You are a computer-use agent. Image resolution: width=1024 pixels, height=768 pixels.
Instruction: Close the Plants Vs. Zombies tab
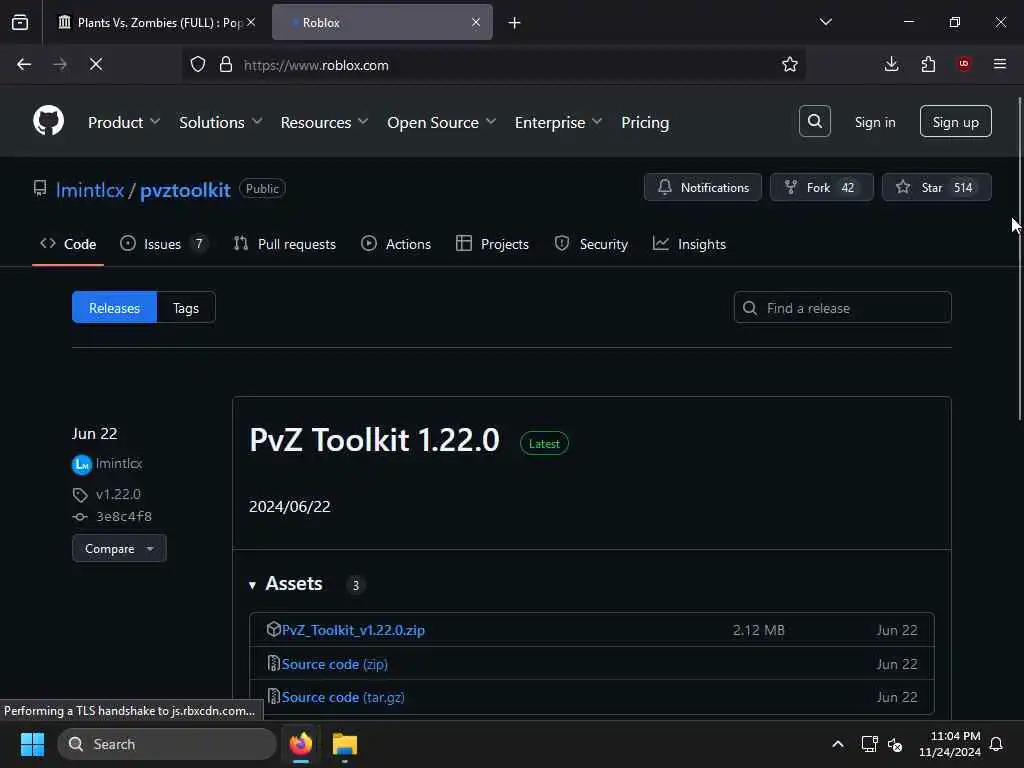pos(251,22)
